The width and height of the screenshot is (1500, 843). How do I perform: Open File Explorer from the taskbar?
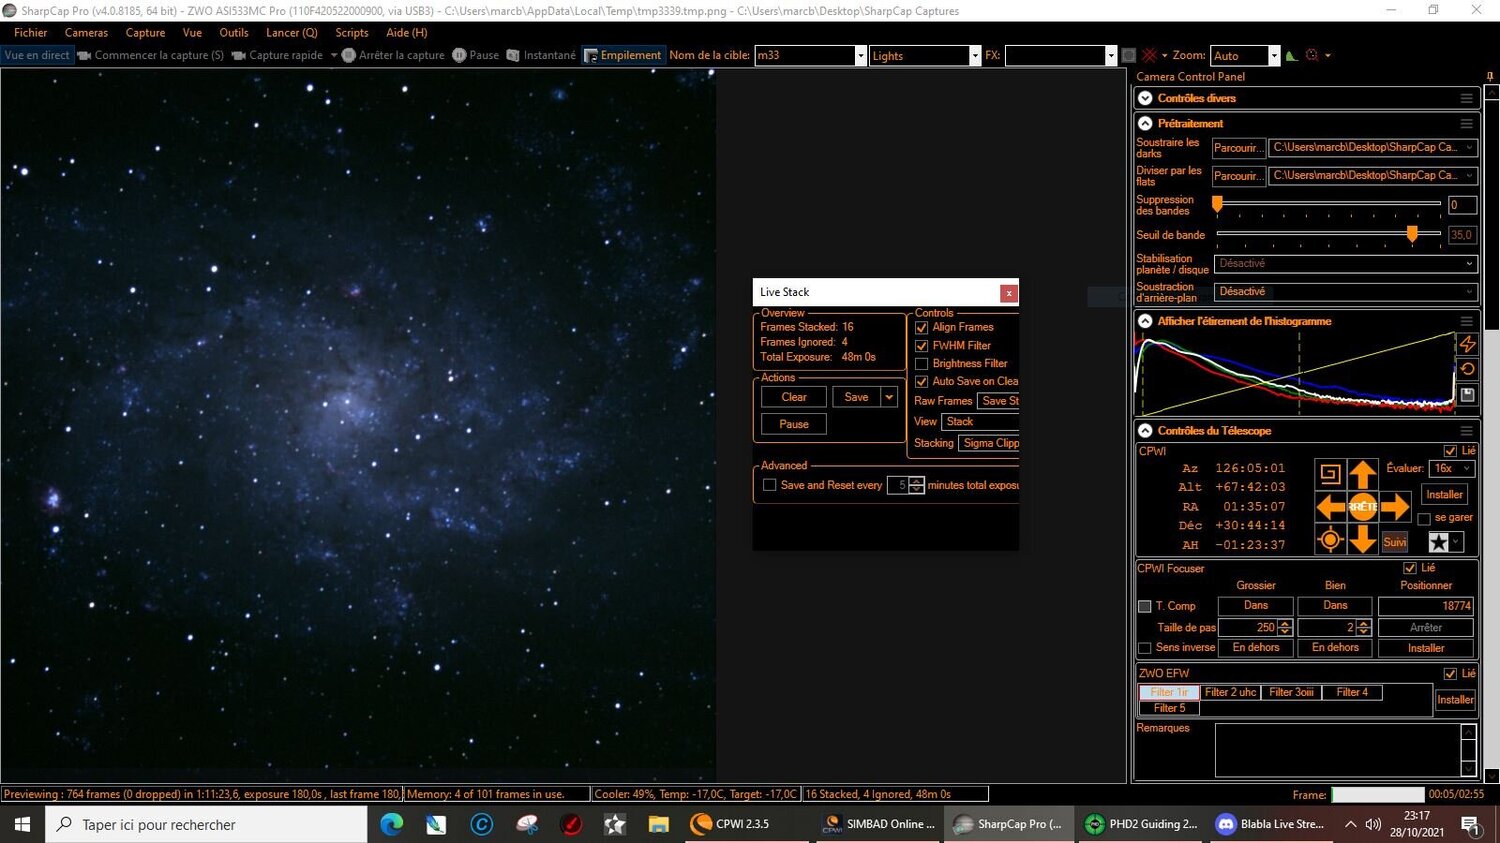pyautogui.click(x=658, y=824)
